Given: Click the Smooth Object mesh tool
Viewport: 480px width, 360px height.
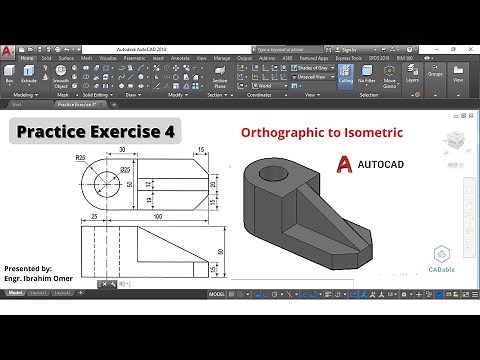Looking at the screenshot, I should [x=61, y=77].
